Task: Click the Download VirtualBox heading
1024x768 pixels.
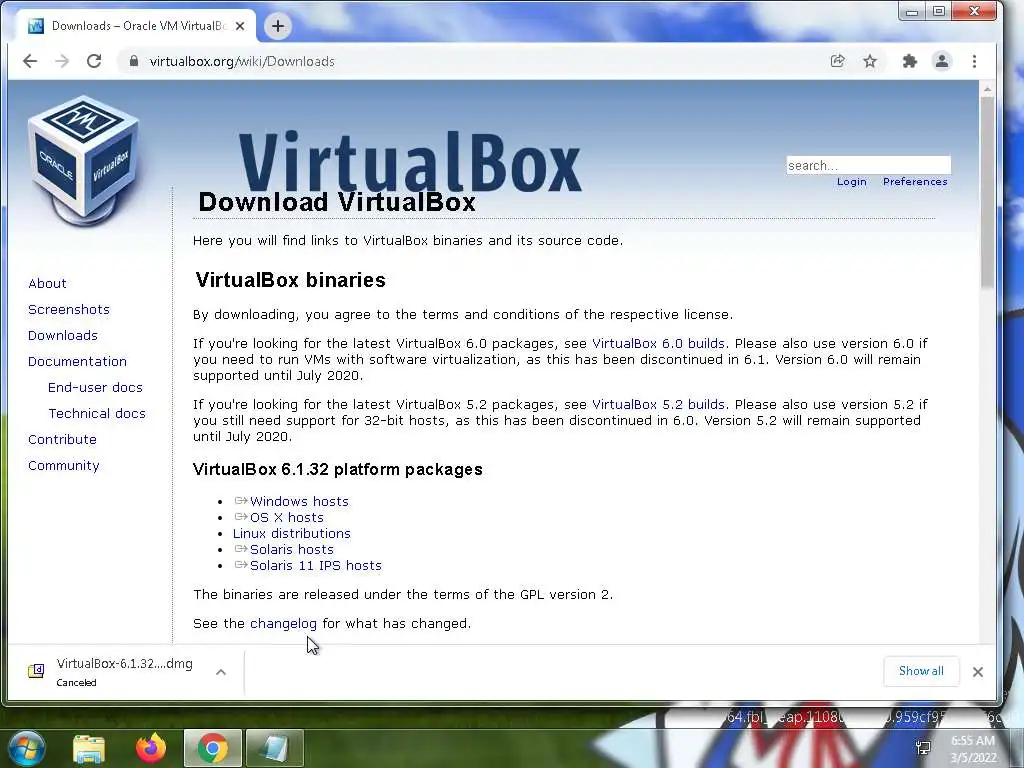Action: [x=337, y=202]
